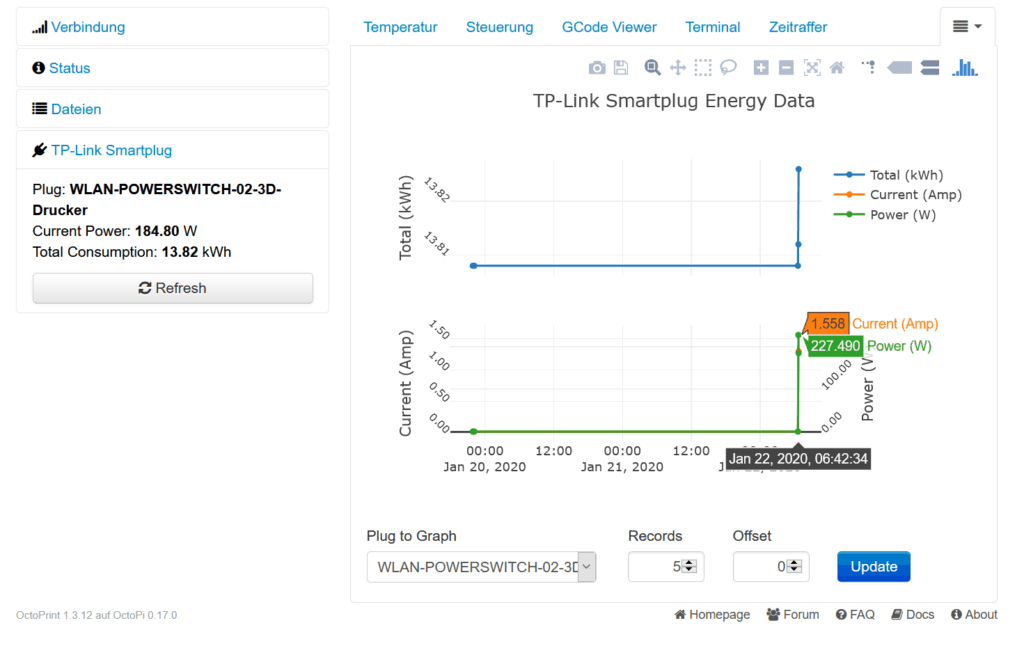
Task: Click the Jan 22, 2020 06:42:34 tooltip
Action: [798, 459]
